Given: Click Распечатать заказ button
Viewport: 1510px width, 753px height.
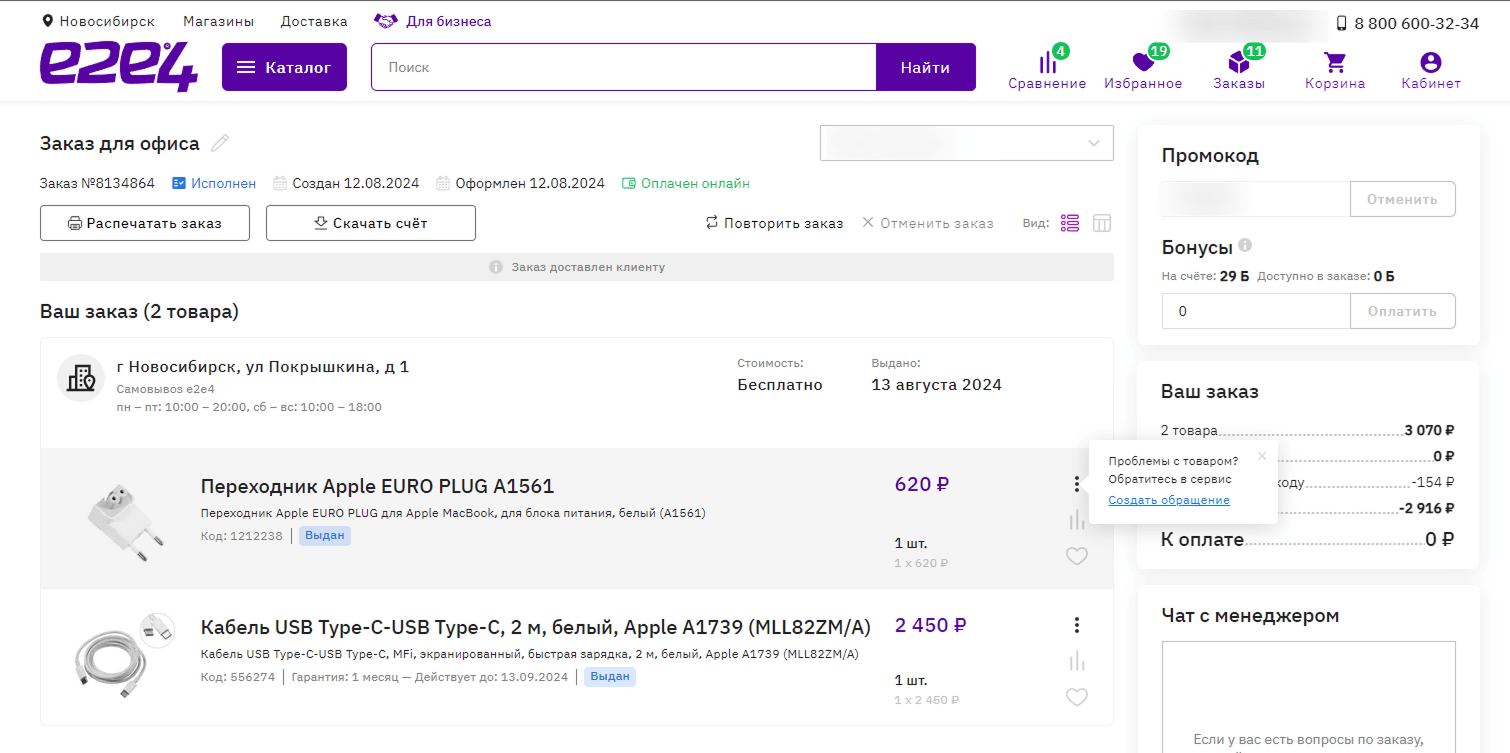Looking at the screenshot, I should tap(145, 223).
